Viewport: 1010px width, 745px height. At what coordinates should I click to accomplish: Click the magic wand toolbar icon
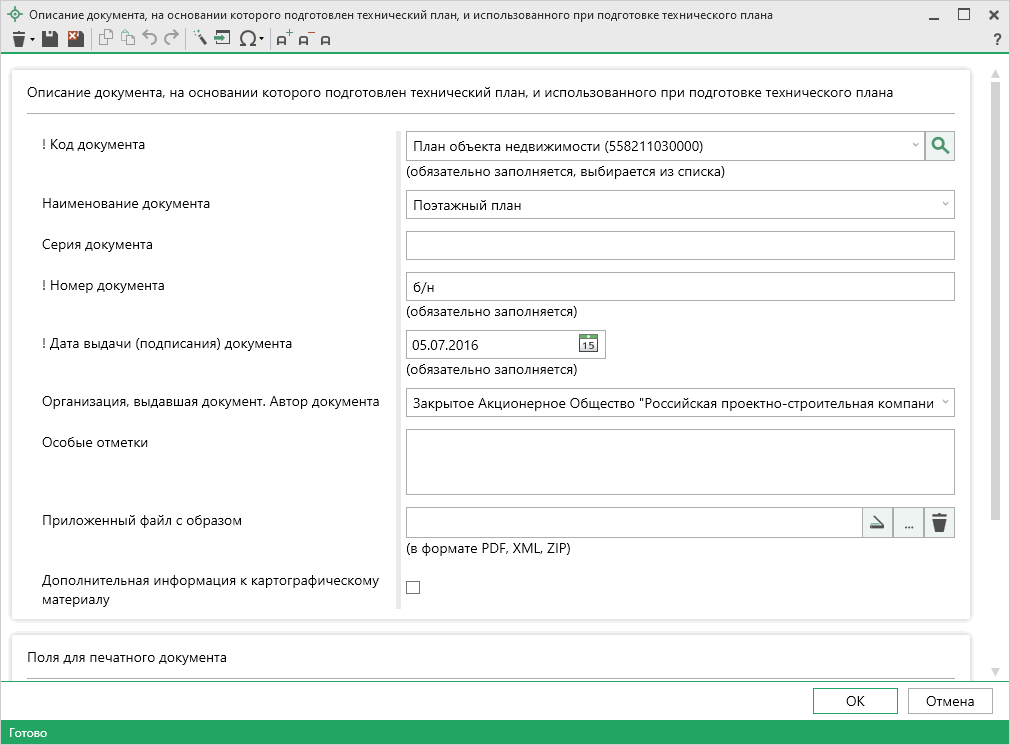[199, 39]
